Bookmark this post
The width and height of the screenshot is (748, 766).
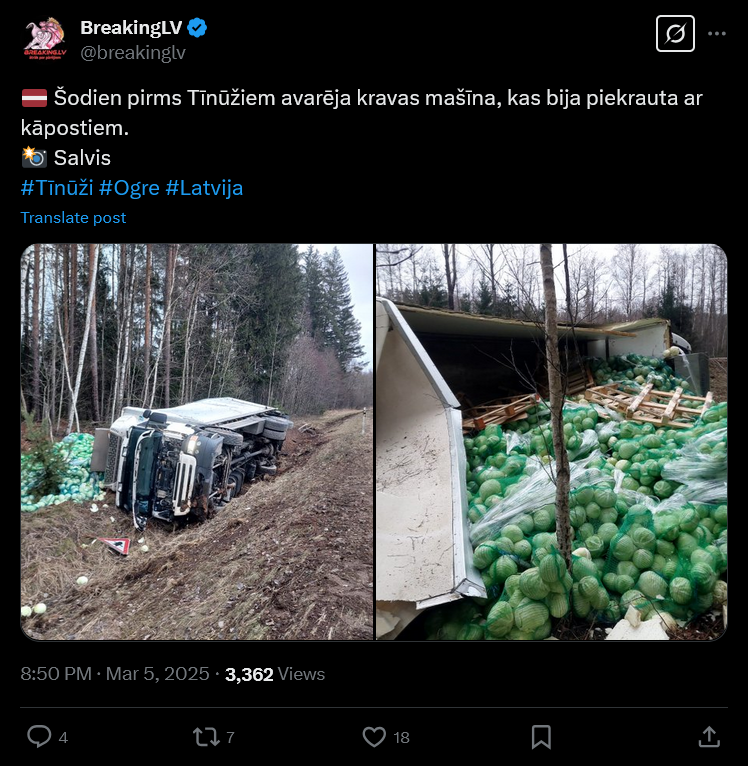point(541,737)
